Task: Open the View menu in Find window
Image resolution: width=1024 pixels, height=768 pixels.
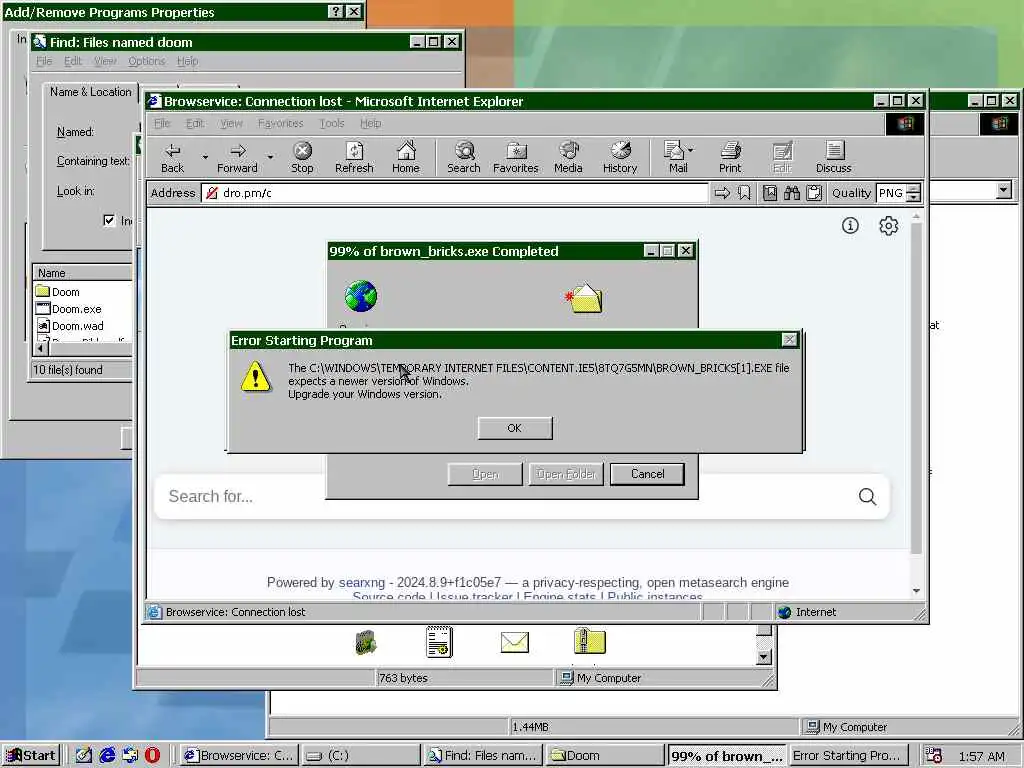Action: tap(104, 61)
